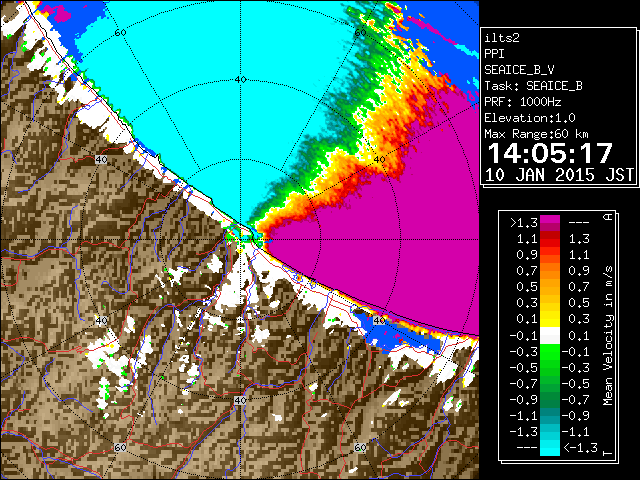Pick the bright green band of the colour bar

click(x=550, y=352)
